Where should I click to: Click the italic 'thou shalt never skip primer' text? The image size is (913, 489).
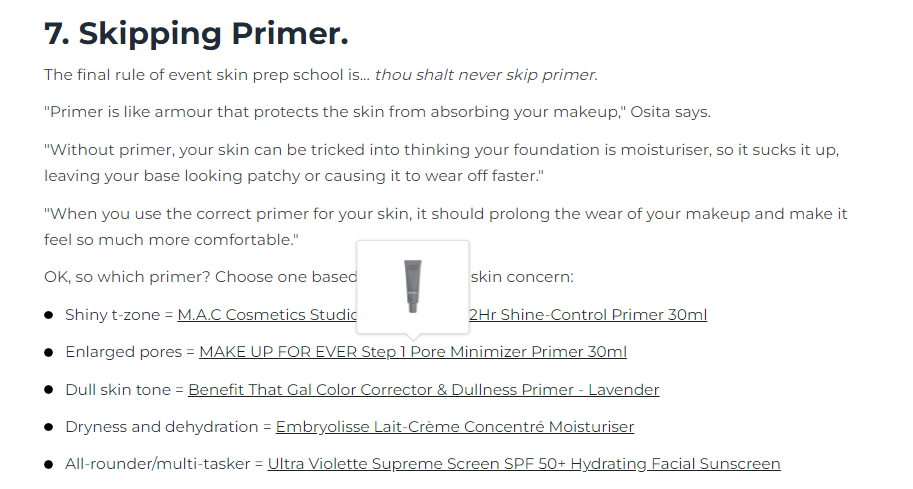point(485,75)
